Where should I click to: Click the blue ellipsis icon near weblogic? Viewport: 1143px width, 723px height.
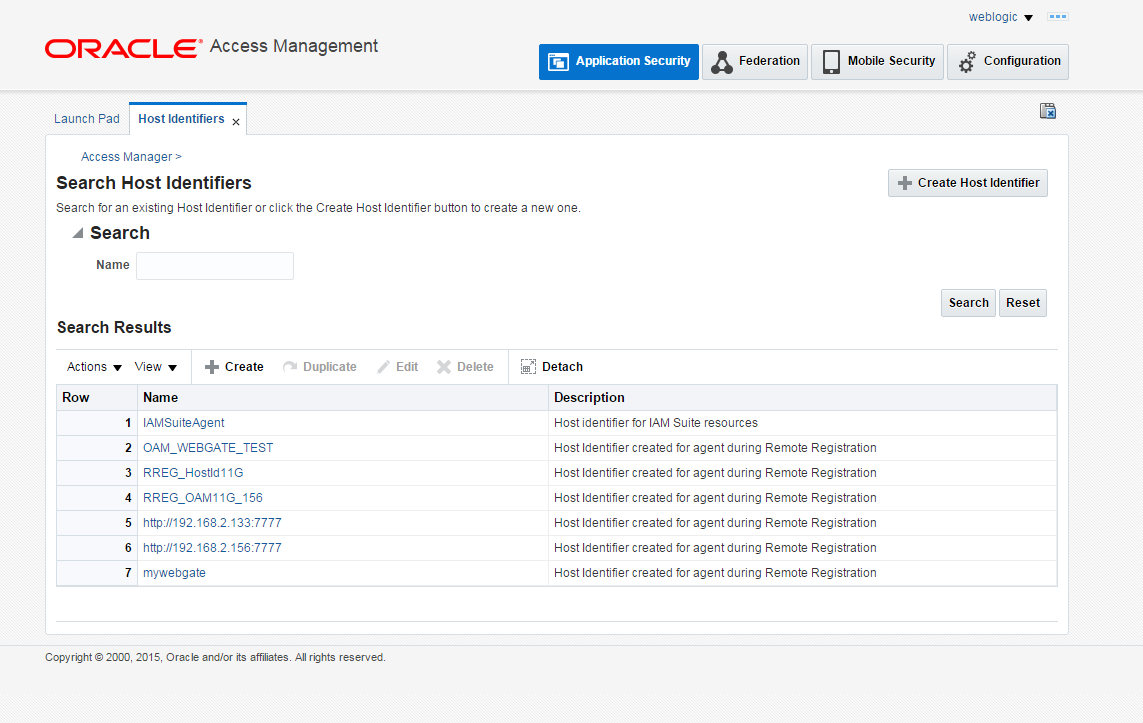click(x=1057, y=16)
